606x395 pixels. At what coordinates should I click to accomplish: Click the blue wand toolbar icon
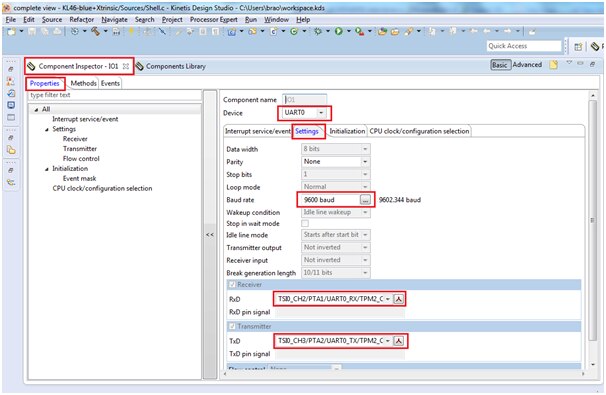point(162,32)
